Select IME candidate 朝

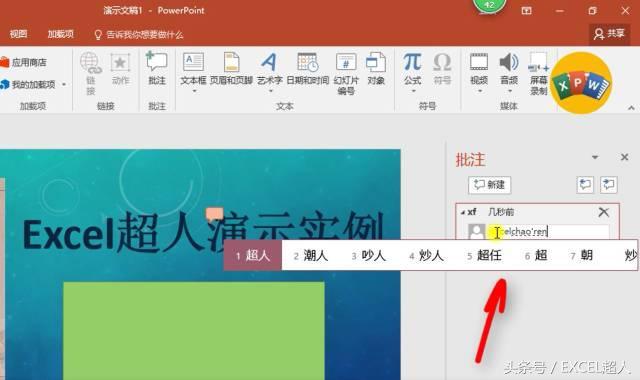click(x=581, y=256)
